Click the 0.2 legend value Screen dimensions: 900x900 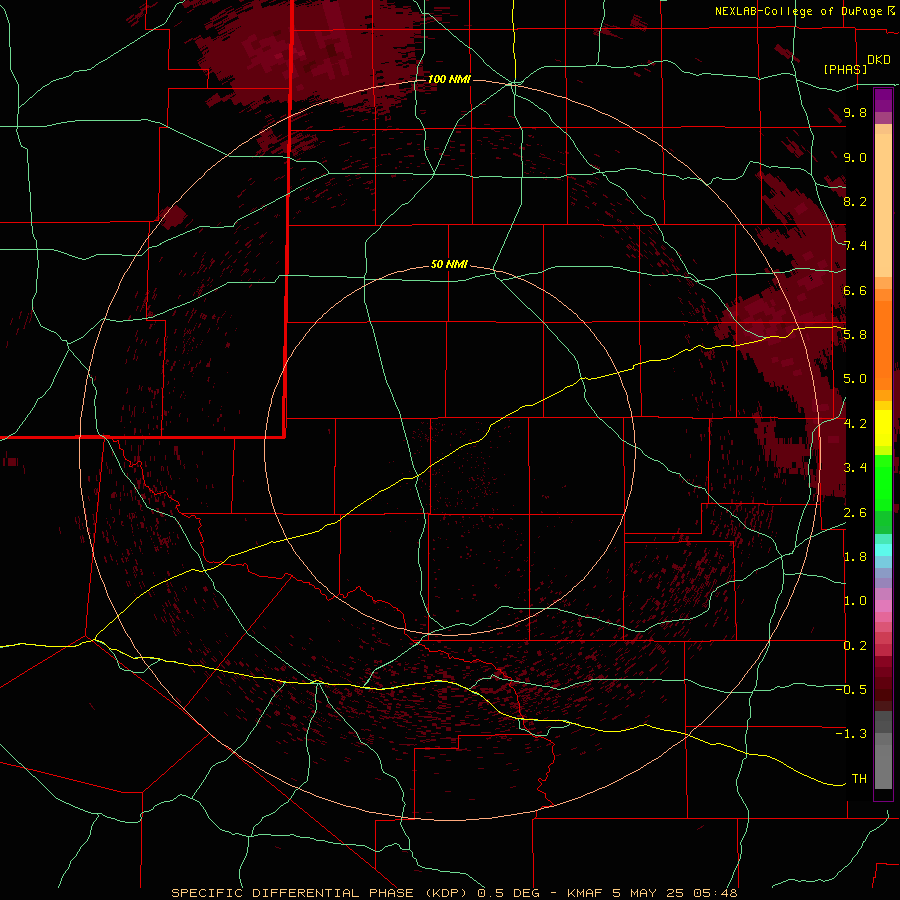855,646
